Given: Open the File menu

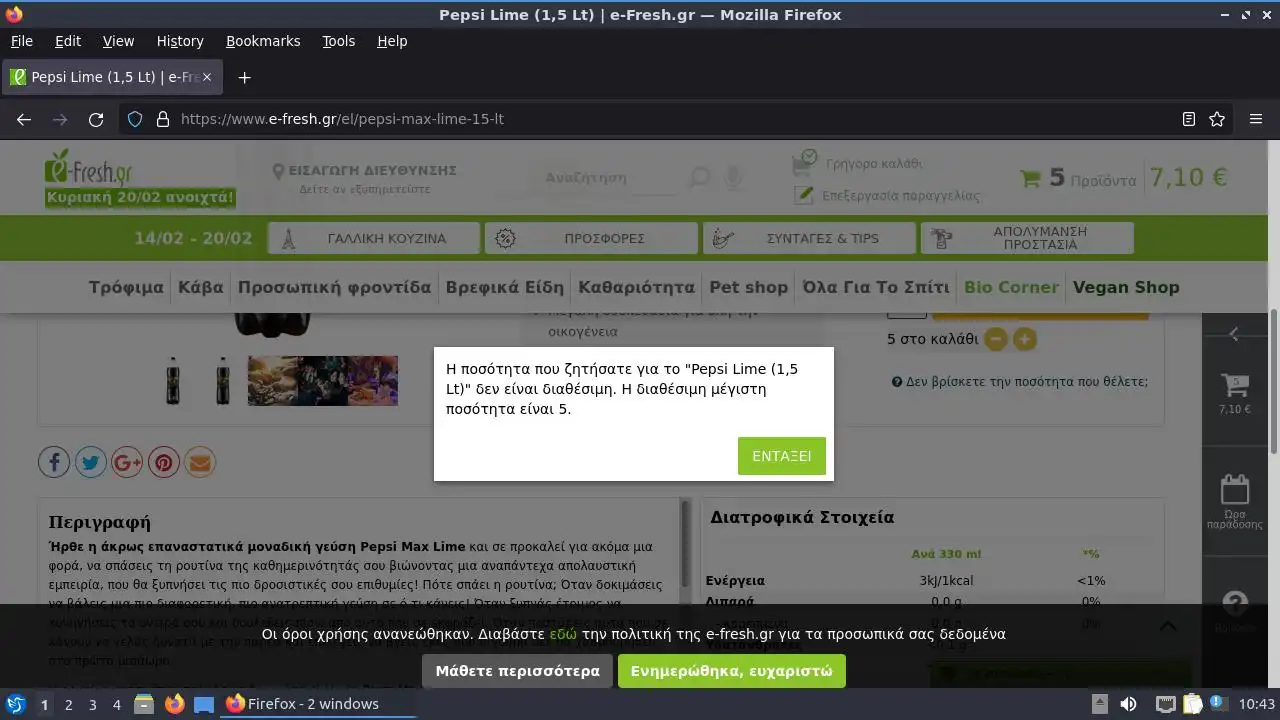Looking at the screenshot, I should (x=21, y=41).
